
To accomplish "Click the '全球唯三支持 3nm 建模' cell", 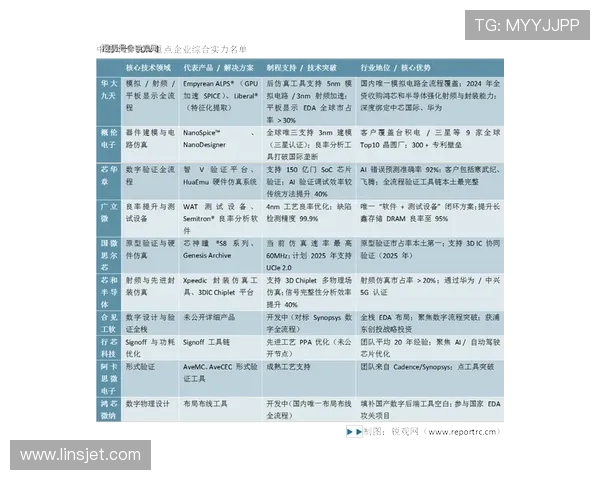I will coord(309,144).
